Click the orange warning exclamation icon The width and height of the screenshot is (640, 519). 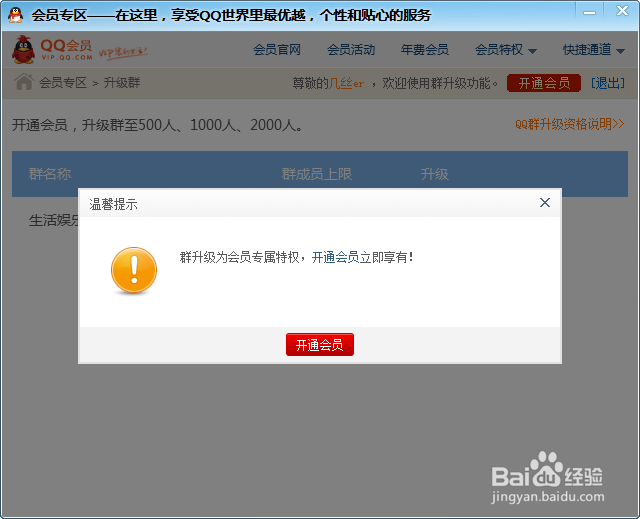134,270
